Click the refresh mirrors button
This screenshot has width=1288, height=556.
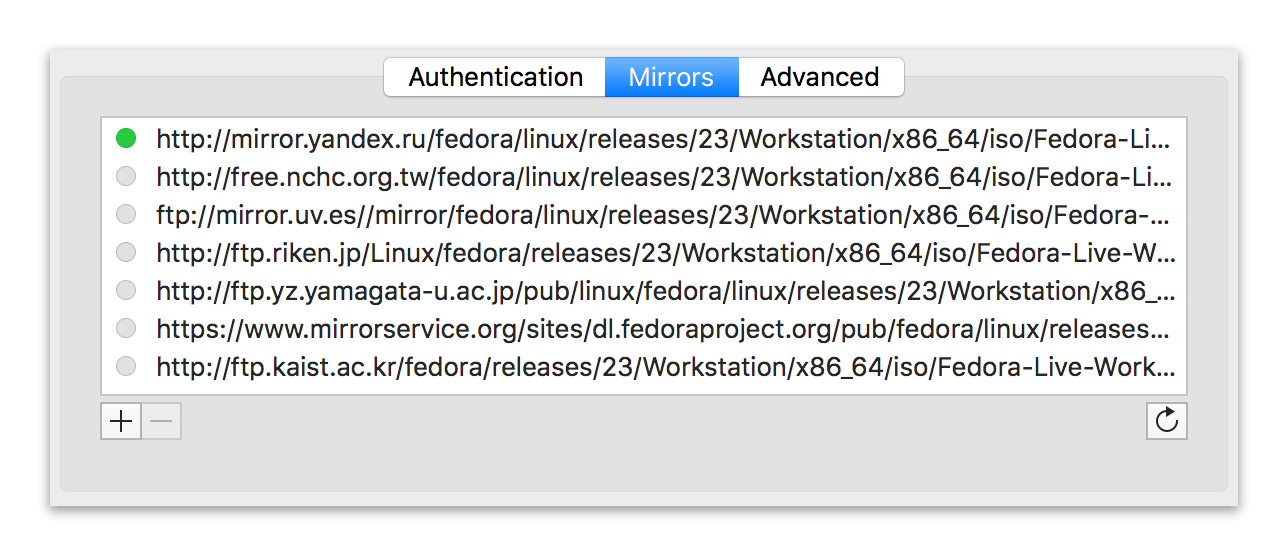(1166, 421)
